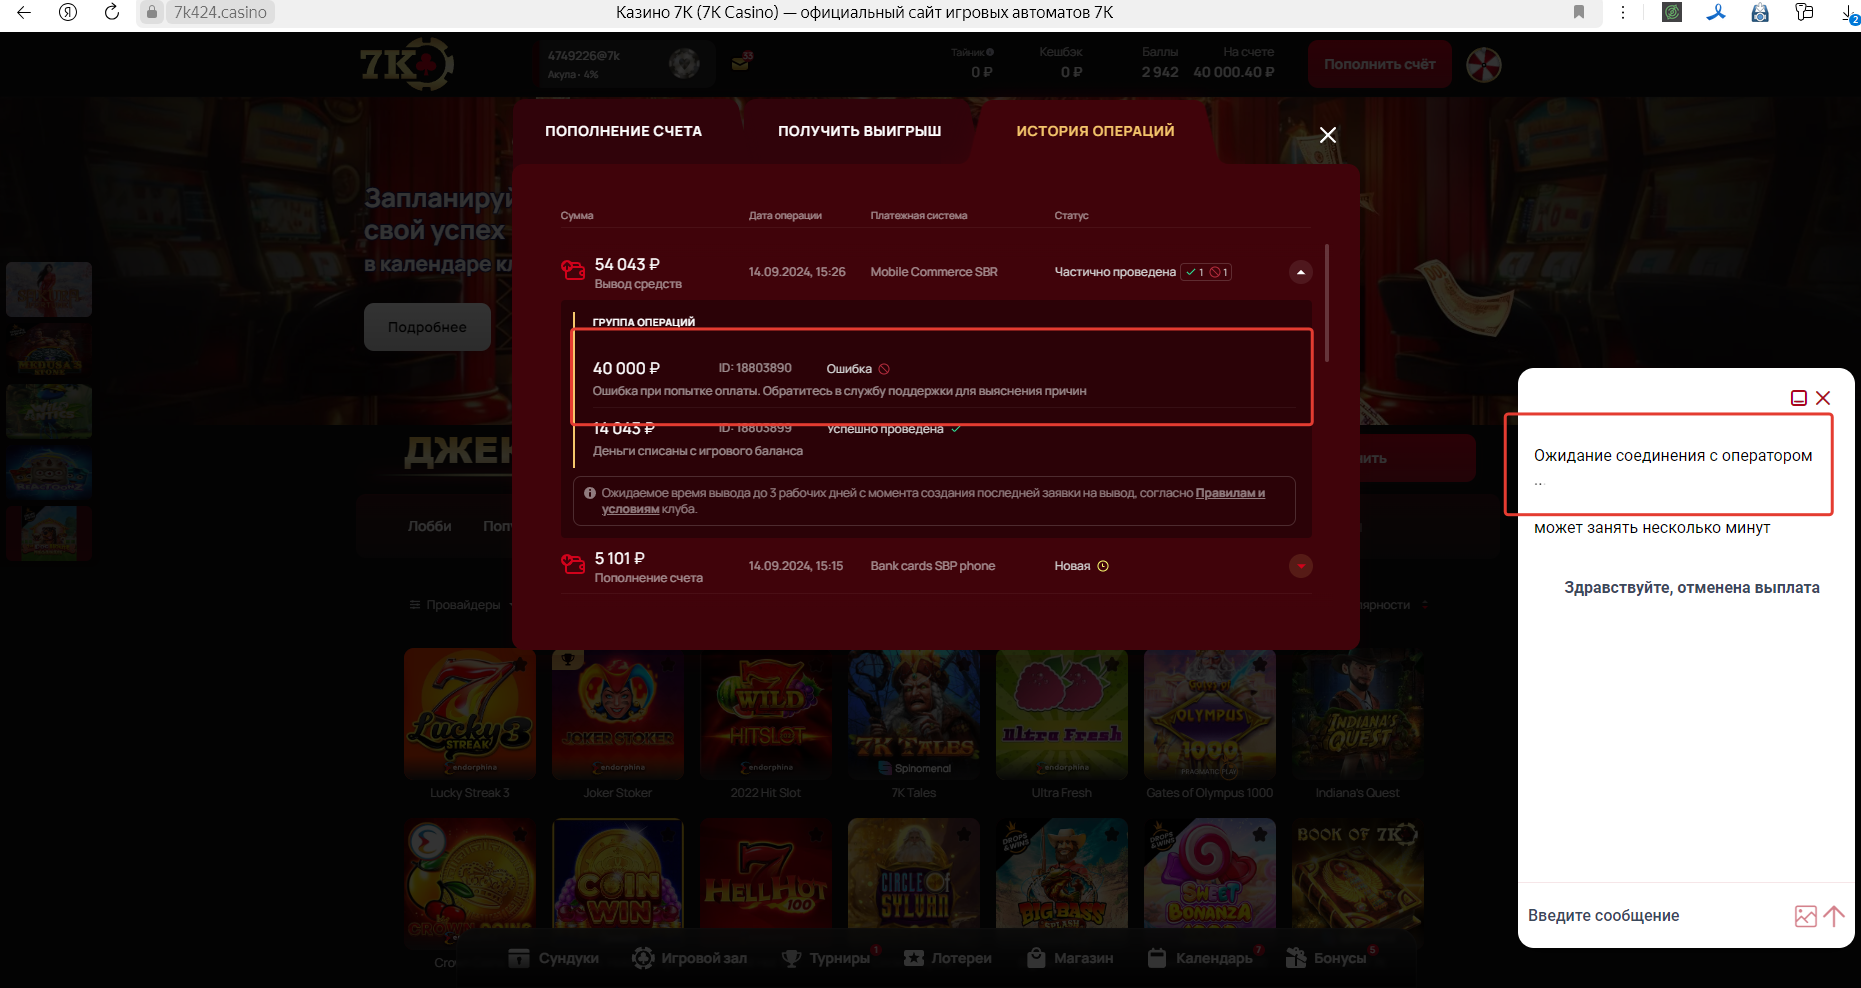Image resolution: width=1861 pixels, height=988 pixels.
Task: Click the operations history scrollbar
Action: [x=1327, y=302]
